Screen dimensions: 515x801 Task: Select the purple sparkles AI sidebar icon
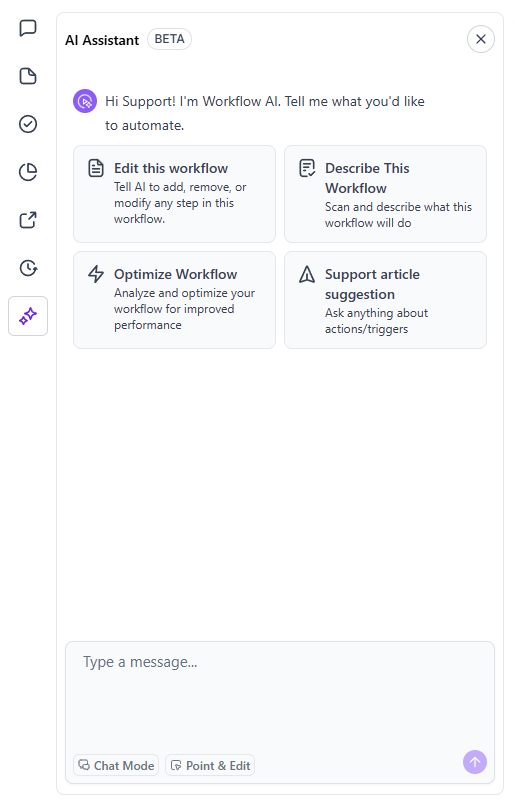pyautogui.click(x=28, y=316)
